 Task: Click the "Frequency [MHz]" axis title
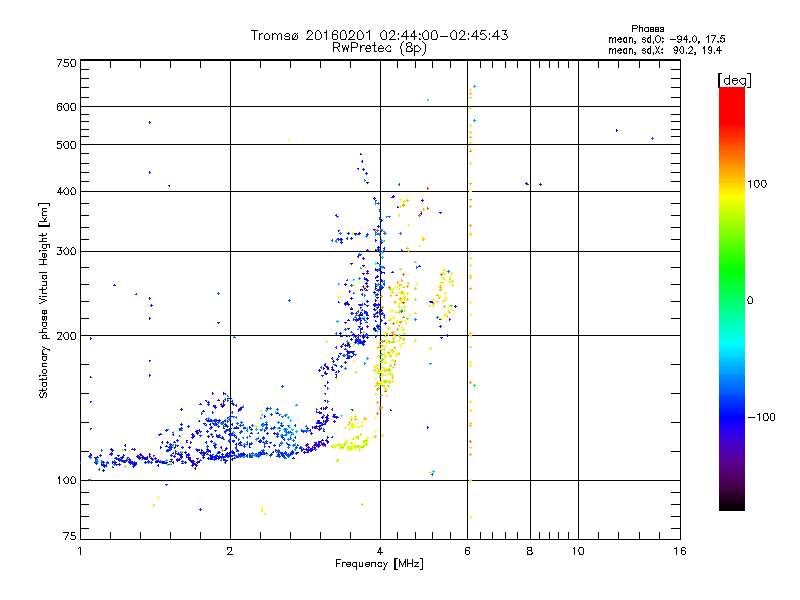(379, 564)
